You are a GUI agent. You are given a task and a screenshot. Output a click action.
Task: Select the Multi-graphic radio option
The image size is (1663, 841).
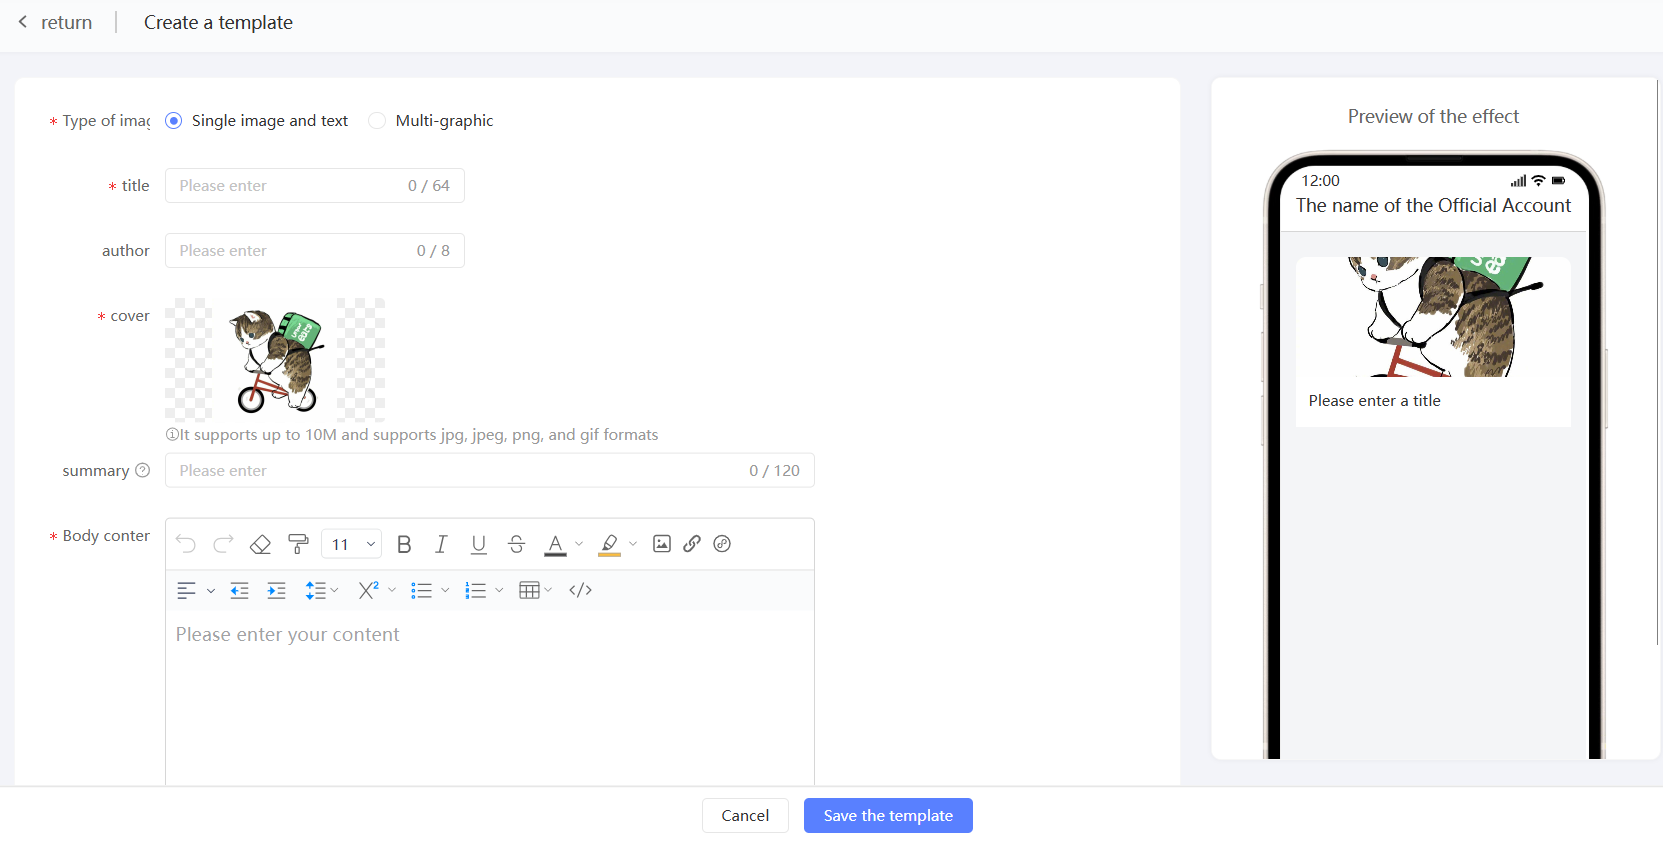(x=377, y=120)
